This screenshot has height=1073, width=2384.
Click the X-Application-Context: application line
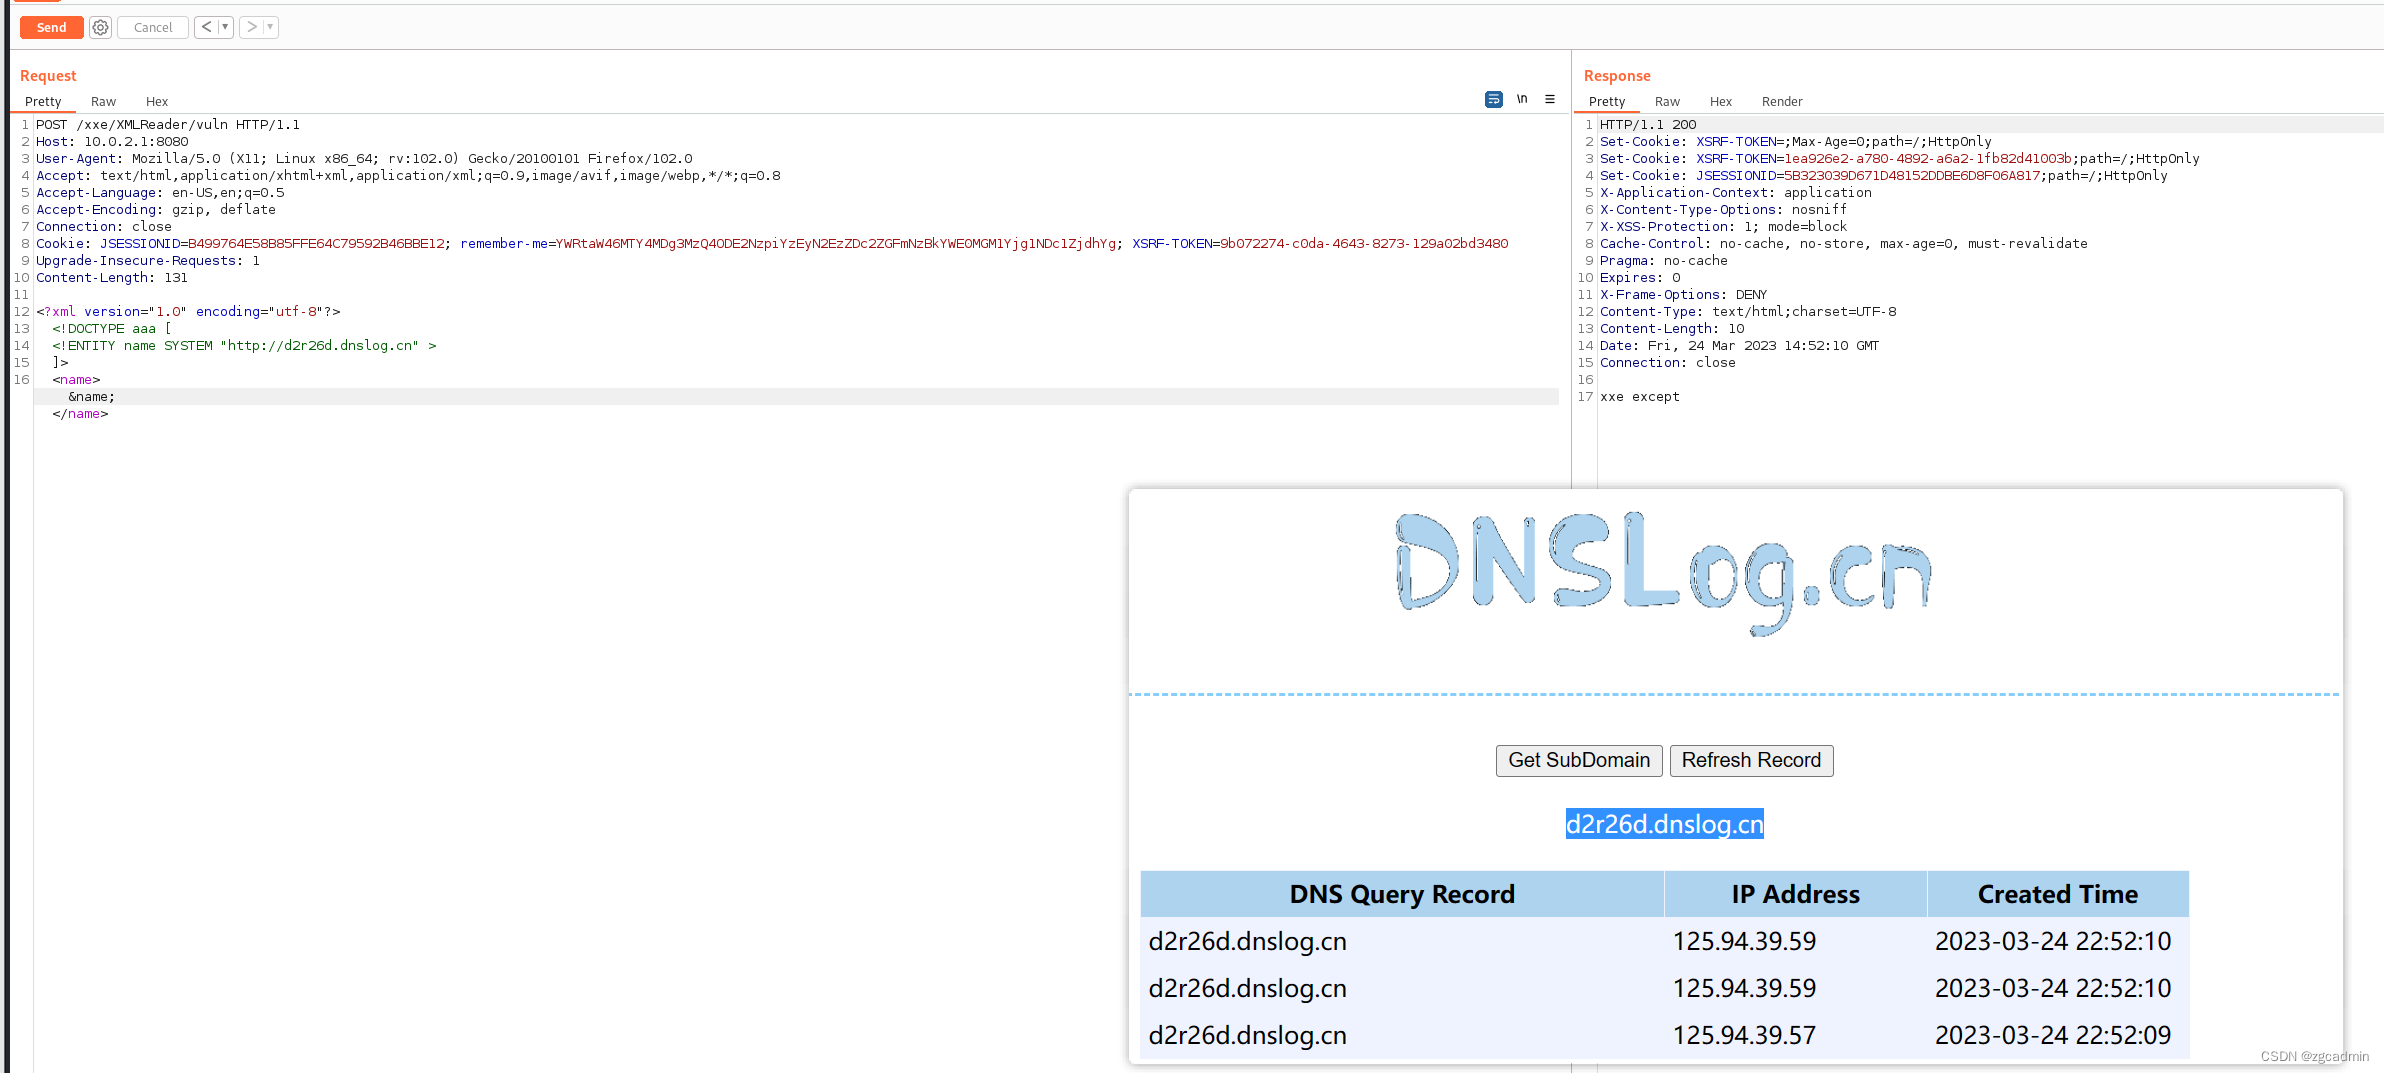point(1736,193)
